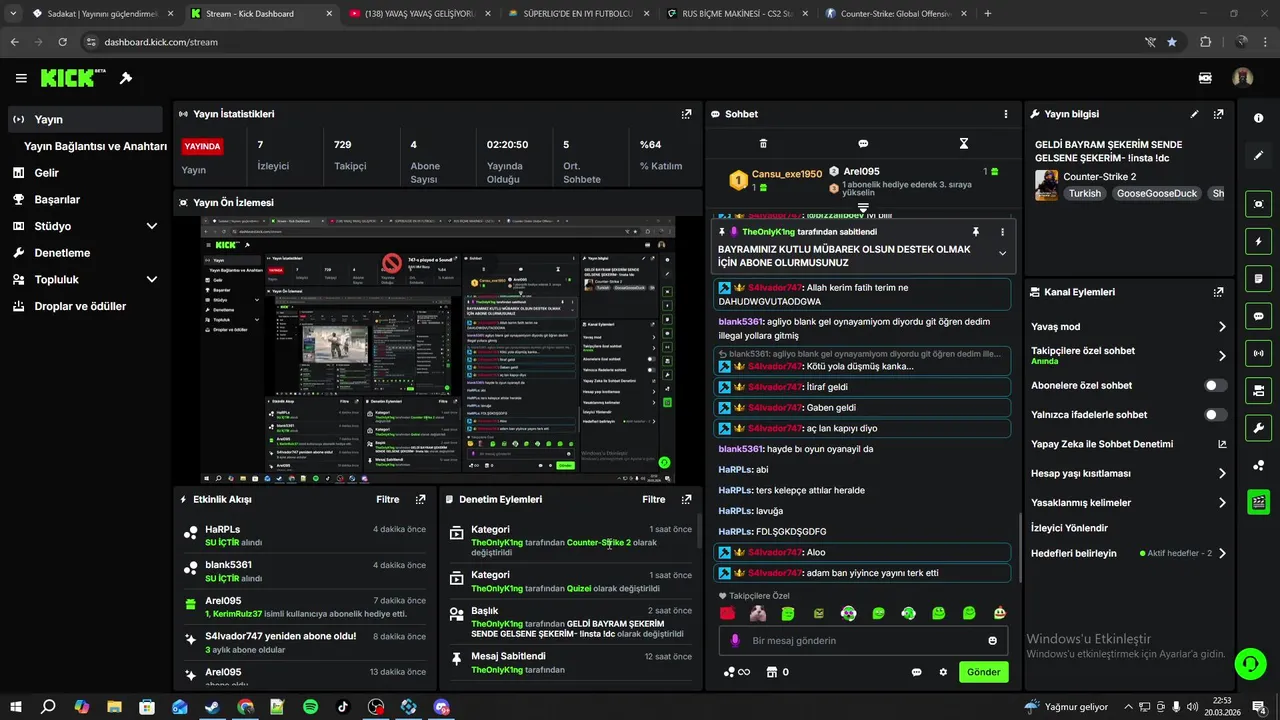This screenshot has height=720, width=1280.
Task: Pop out the Kanal Eylemleri panel
Action: click(1218, 292)
